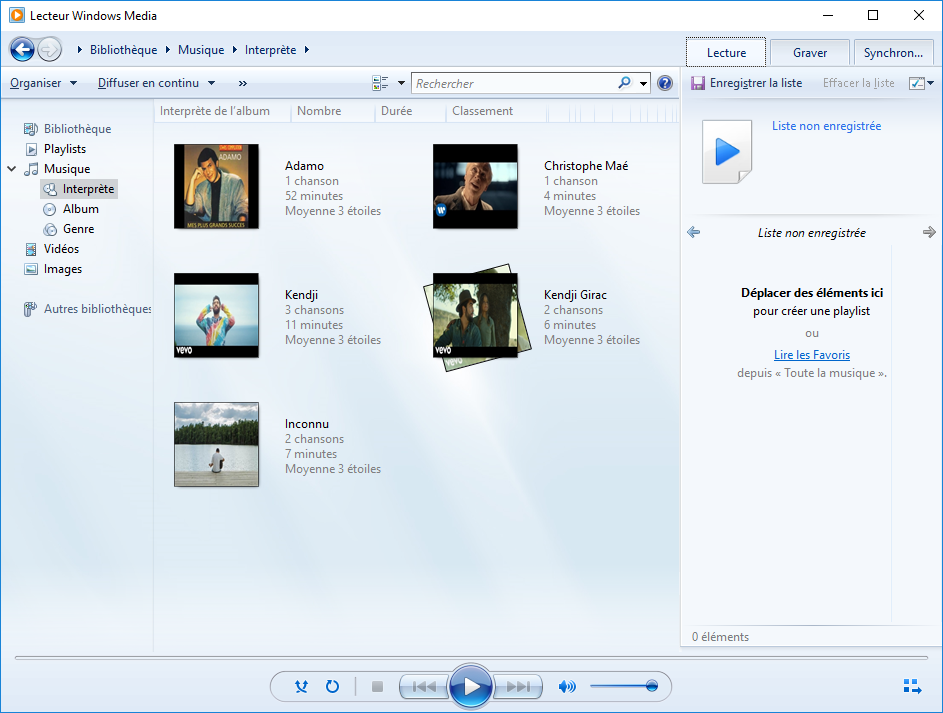Click the Stop playback button
The width and height of the screenshot is (943, 713).
(x=377, y=686)
